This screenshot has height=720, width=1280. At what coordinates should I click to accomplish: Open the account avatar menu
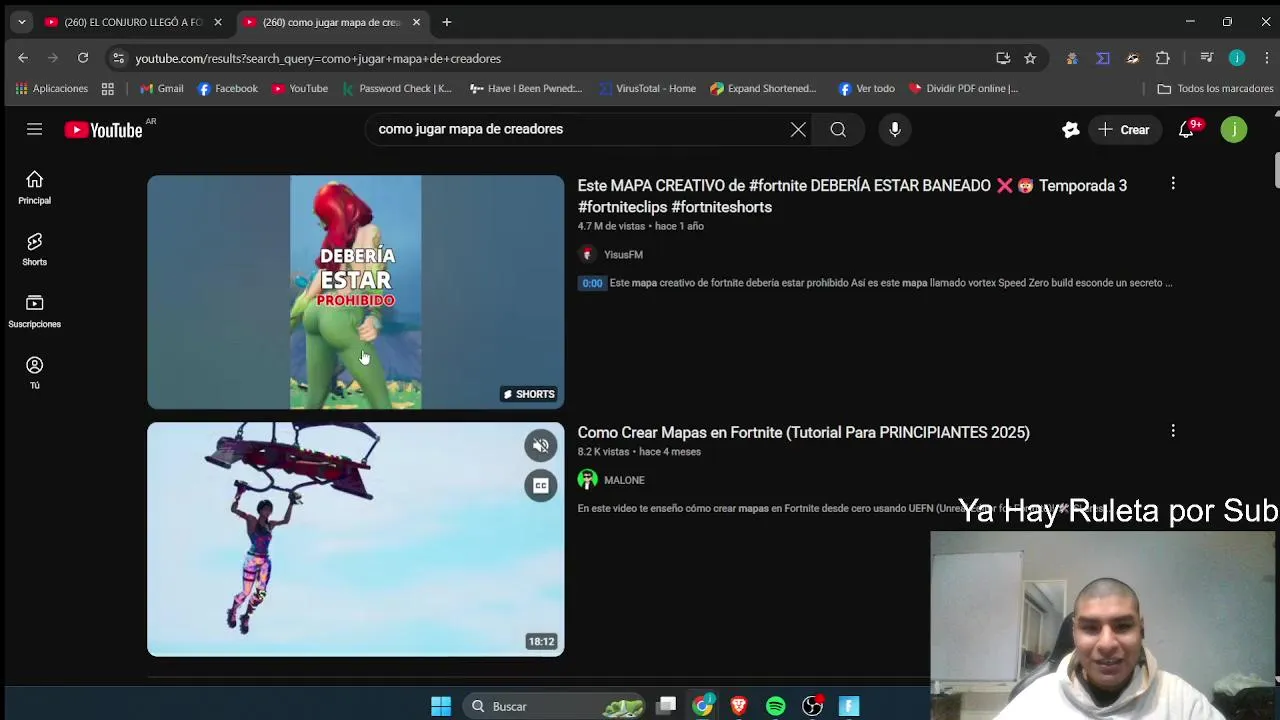[1234, 129]
